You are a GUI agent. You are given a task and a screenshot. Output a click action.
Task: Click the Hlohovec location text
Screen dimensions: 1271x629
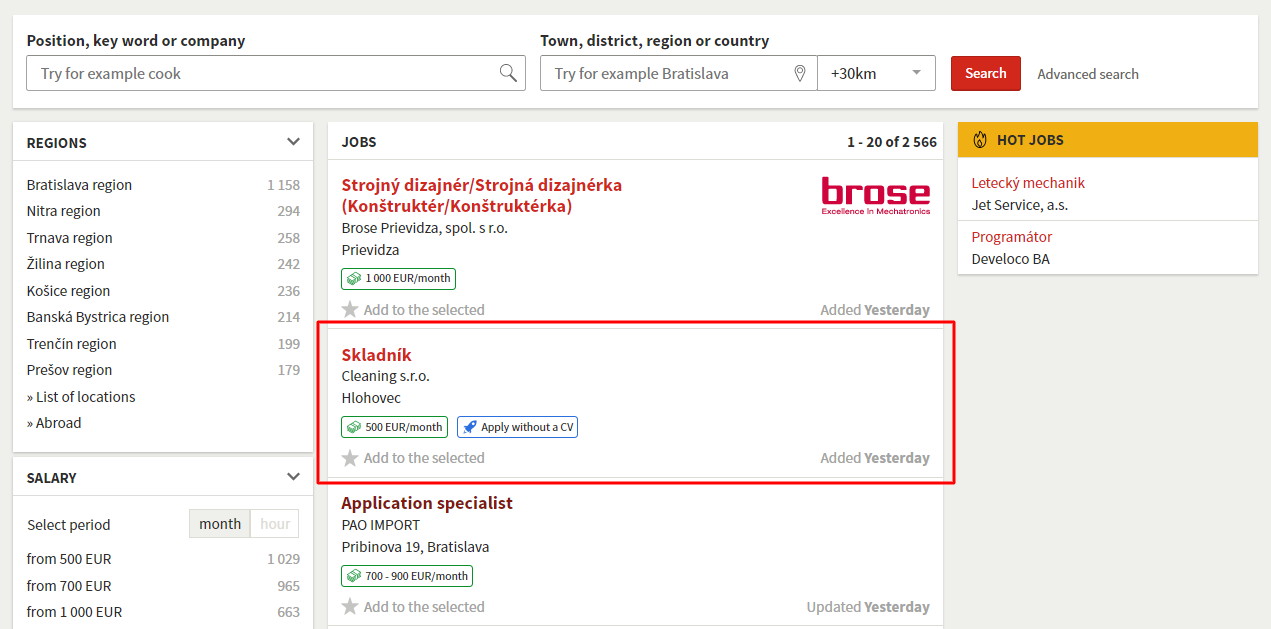371,398
